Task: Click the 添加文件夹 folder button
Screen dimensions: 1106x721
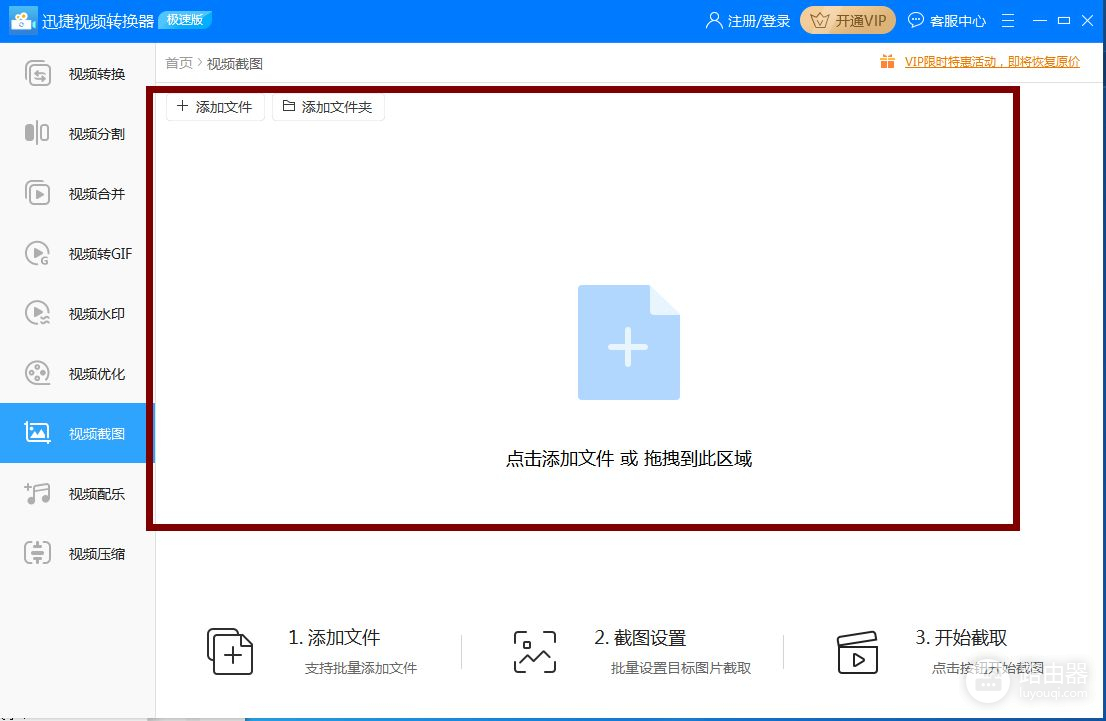Action: [328, 107]
